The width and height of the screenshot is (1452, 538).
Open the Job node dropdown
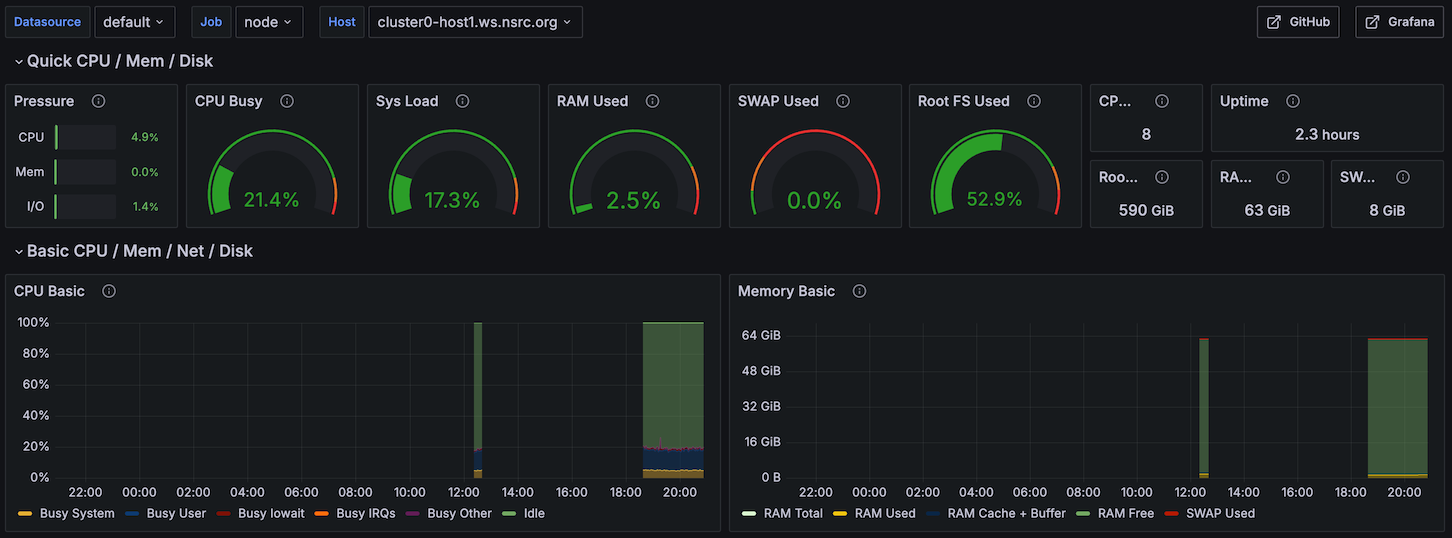point(269,22)
